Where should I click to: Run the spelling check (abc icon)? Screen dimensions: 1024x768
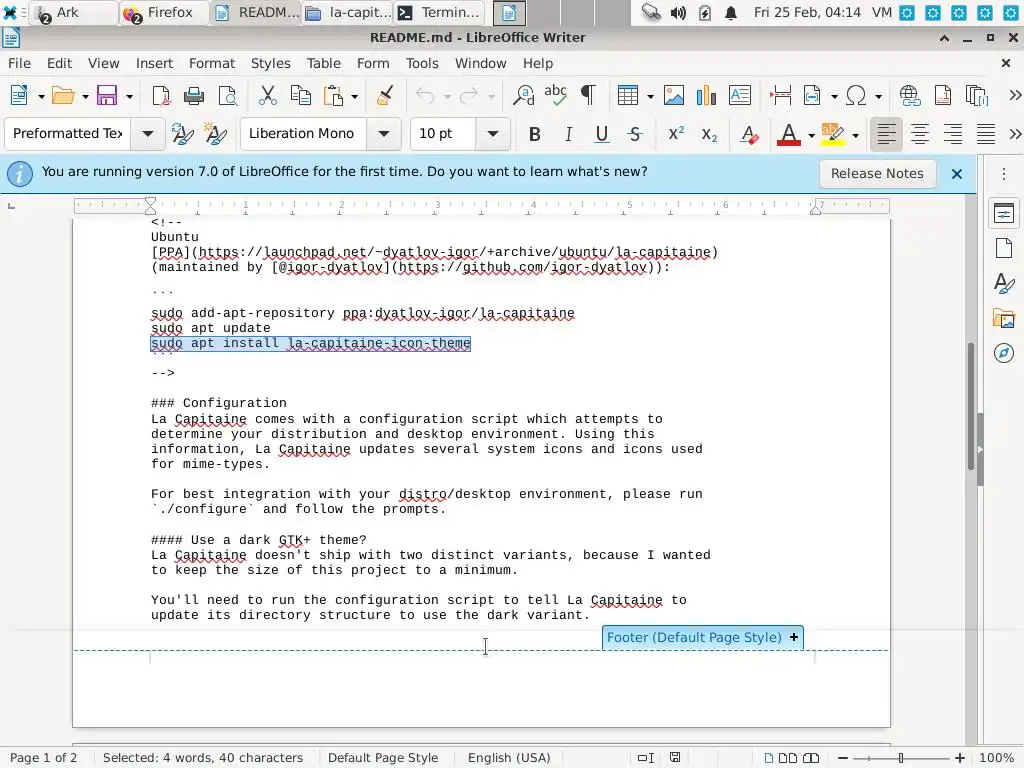point(556,96)
